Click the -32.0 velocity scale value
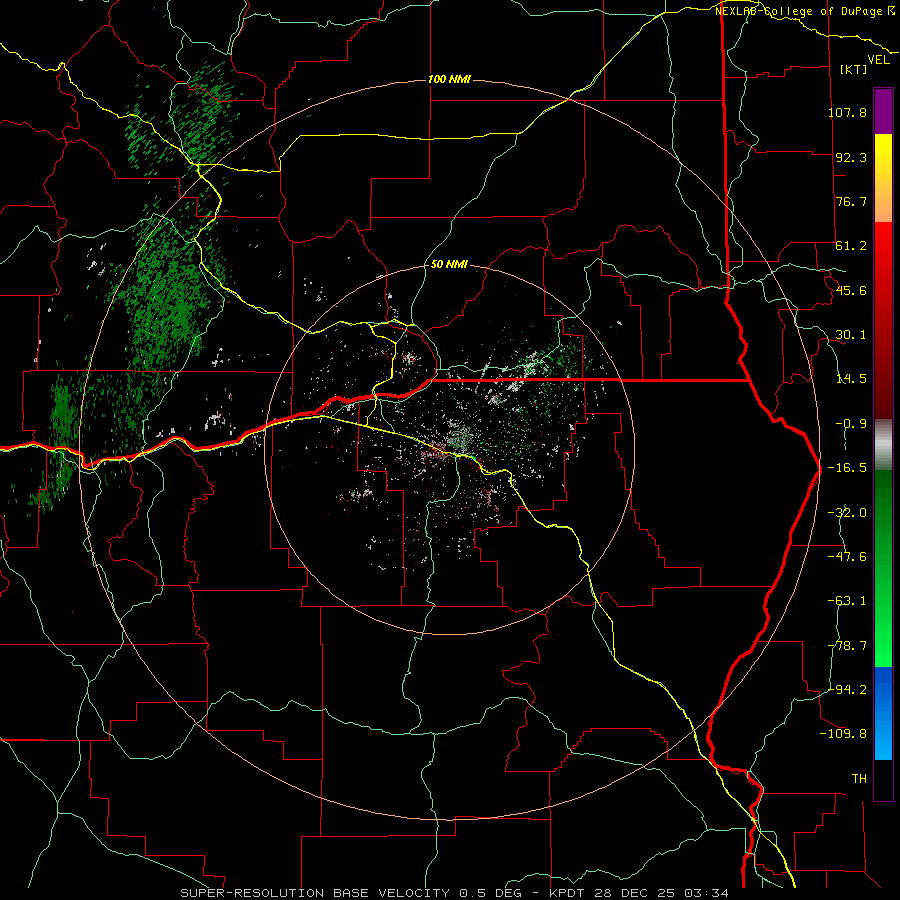 pos(847,513)
